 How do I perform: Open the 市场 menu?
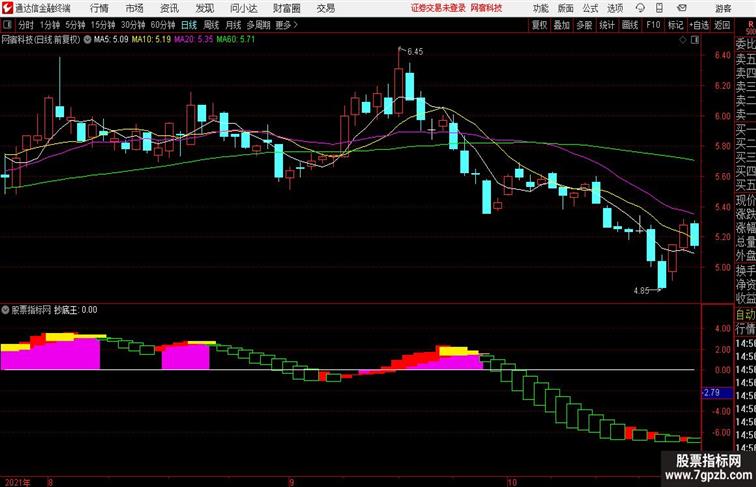click(134, 8)
